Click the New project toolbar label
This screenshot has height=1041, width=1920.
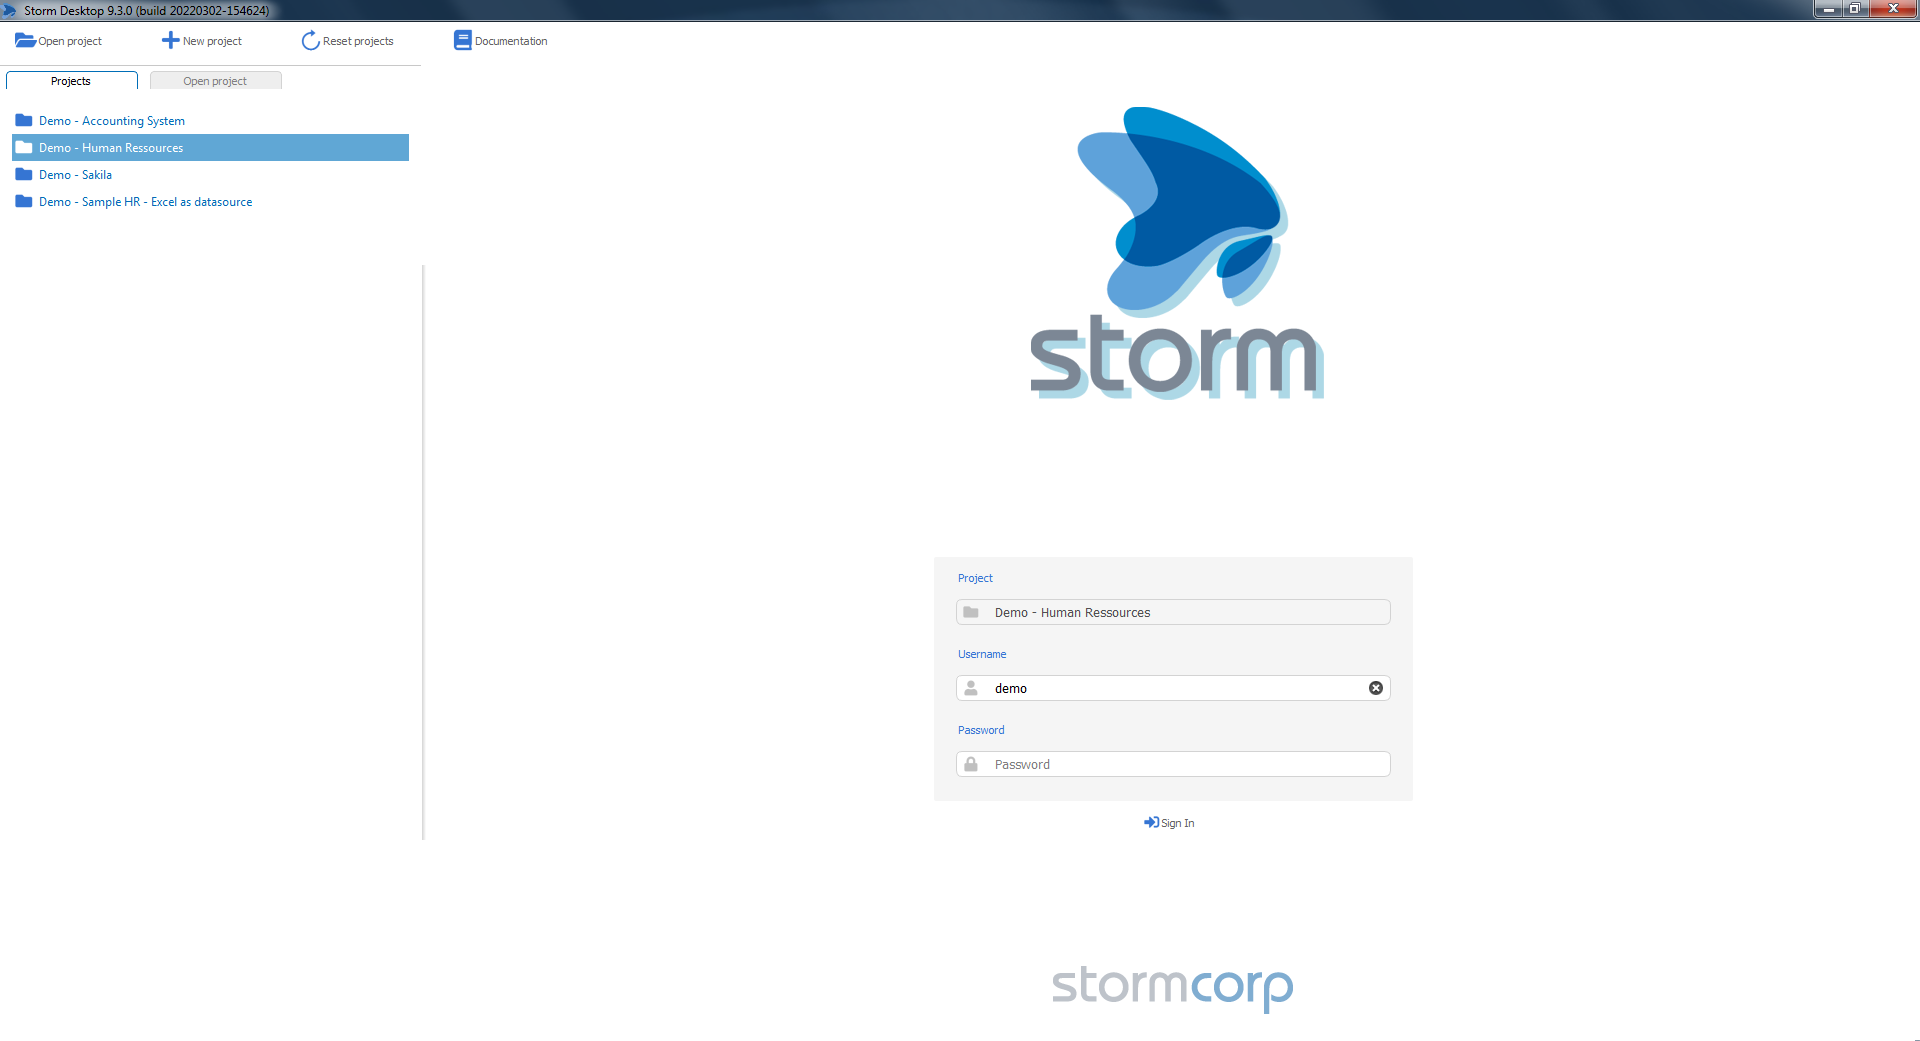tap(212, 41)
